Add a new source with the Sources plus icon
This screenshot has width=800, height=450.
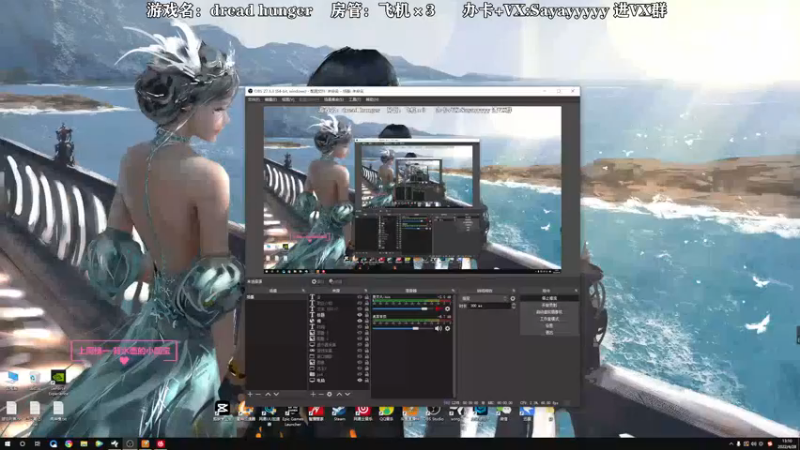313,394
